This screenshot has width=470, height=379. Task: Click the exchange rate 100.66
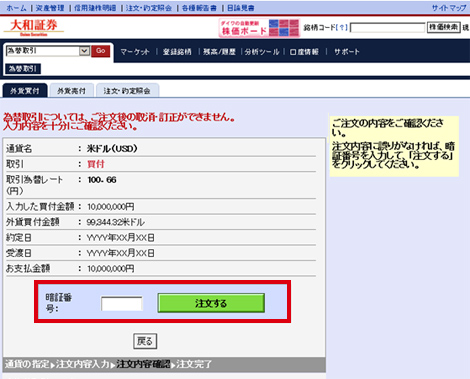[102, 180]
